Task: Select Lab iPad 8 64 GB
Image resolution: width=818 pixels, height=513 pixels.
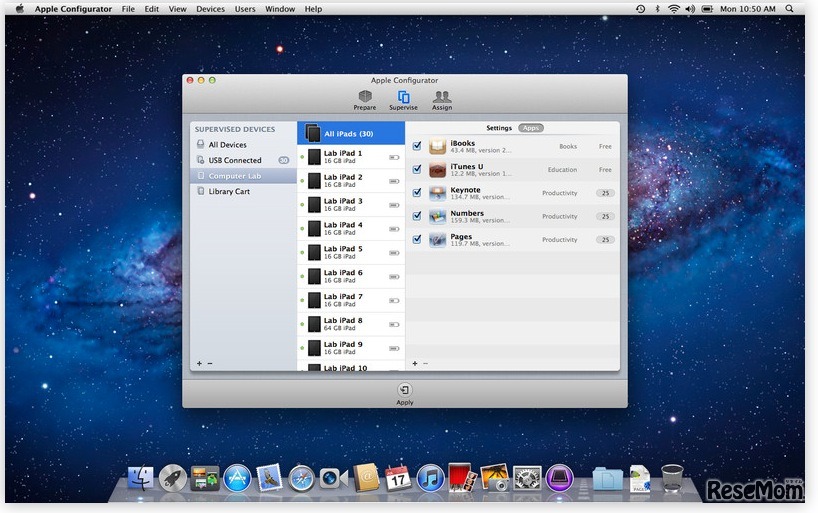Action: point(351,324)
